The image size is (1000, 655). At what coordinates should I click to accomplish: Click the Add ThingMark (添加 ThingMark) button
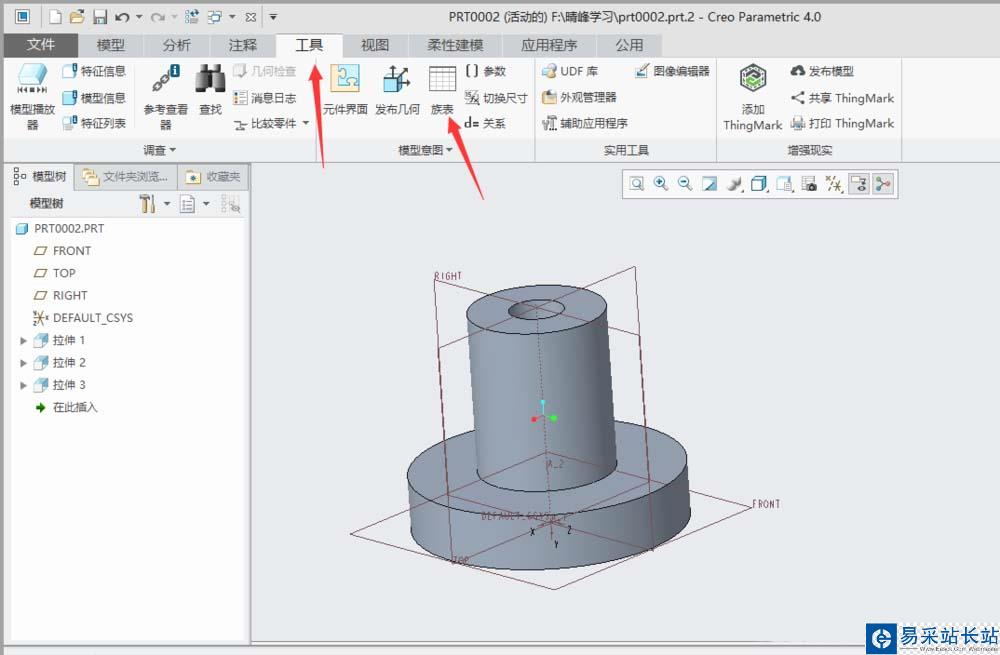click(x=753, y=97)
